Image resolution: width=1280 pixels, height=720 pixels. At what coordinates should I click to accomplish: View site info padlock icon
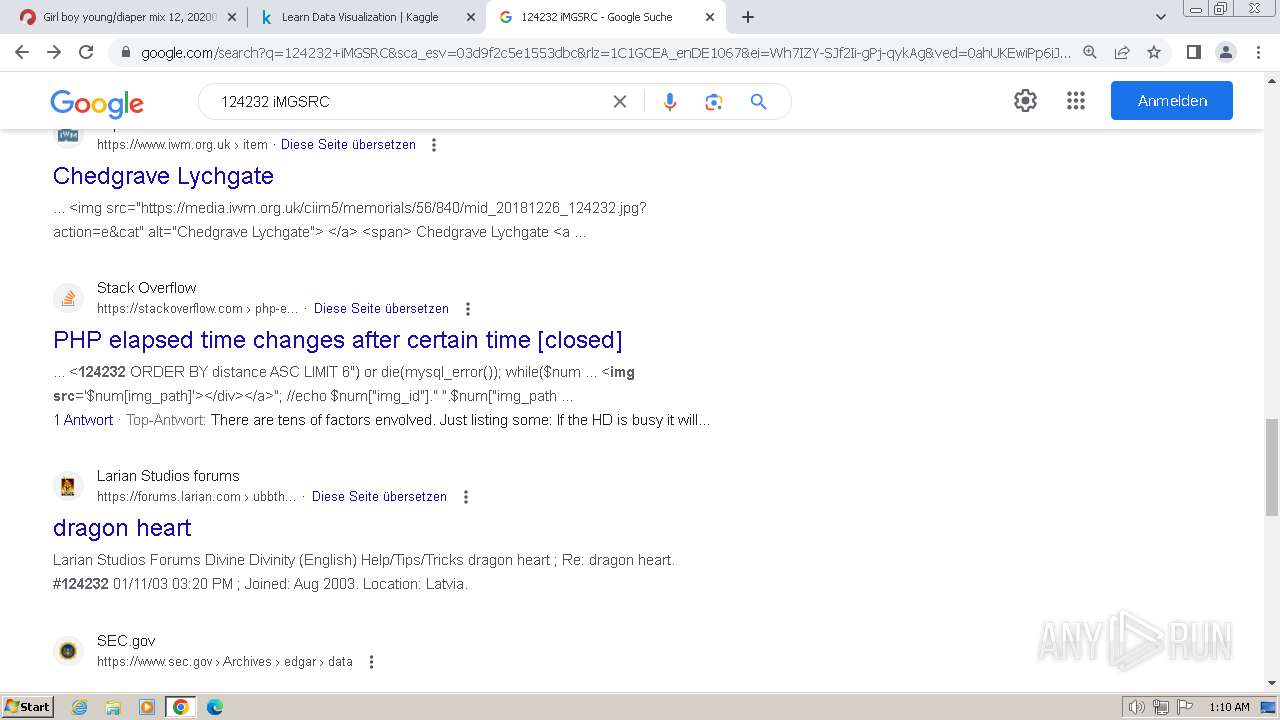point(125,53)
